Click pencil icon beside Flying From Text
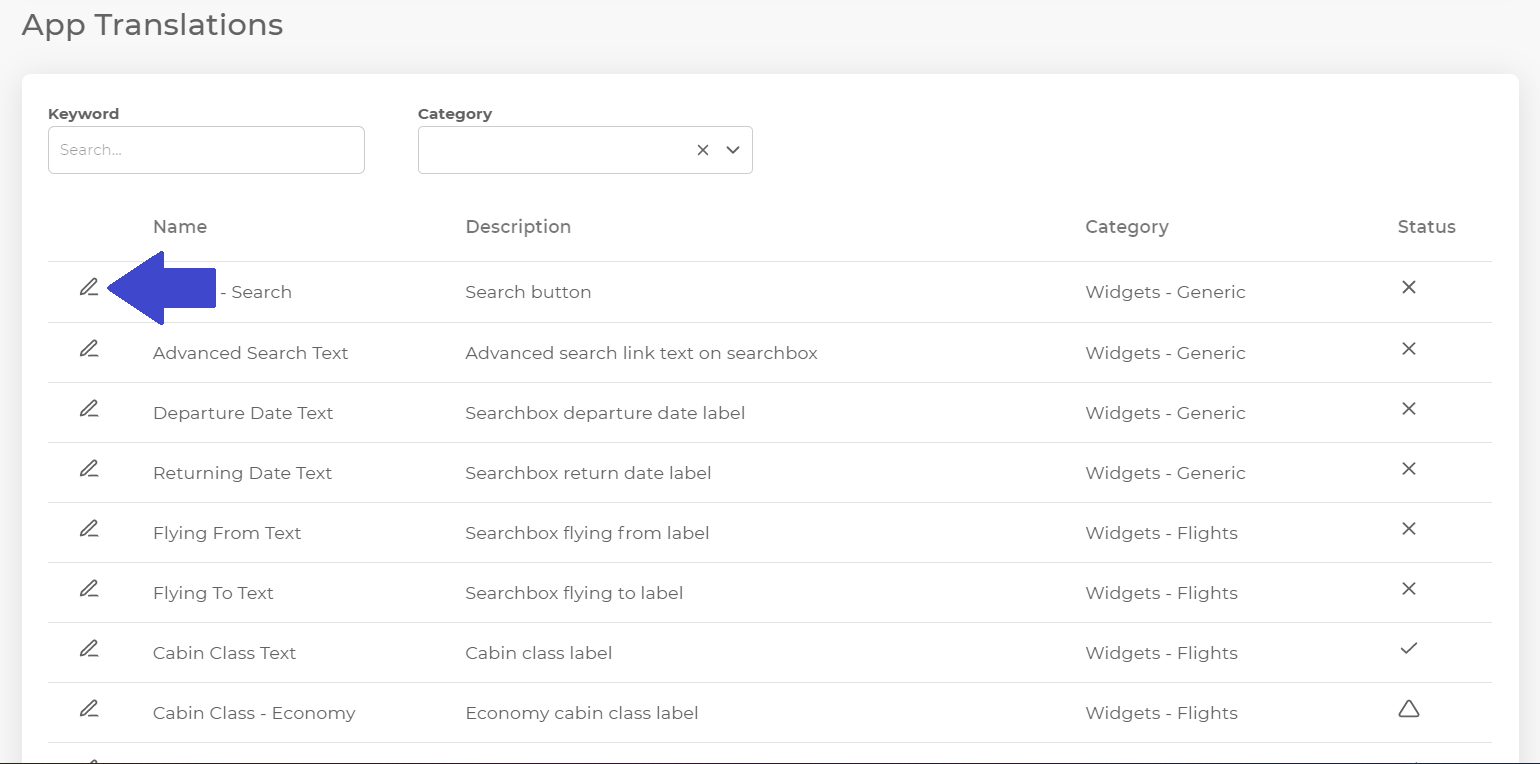The image size is (1540, 764). 89,529
